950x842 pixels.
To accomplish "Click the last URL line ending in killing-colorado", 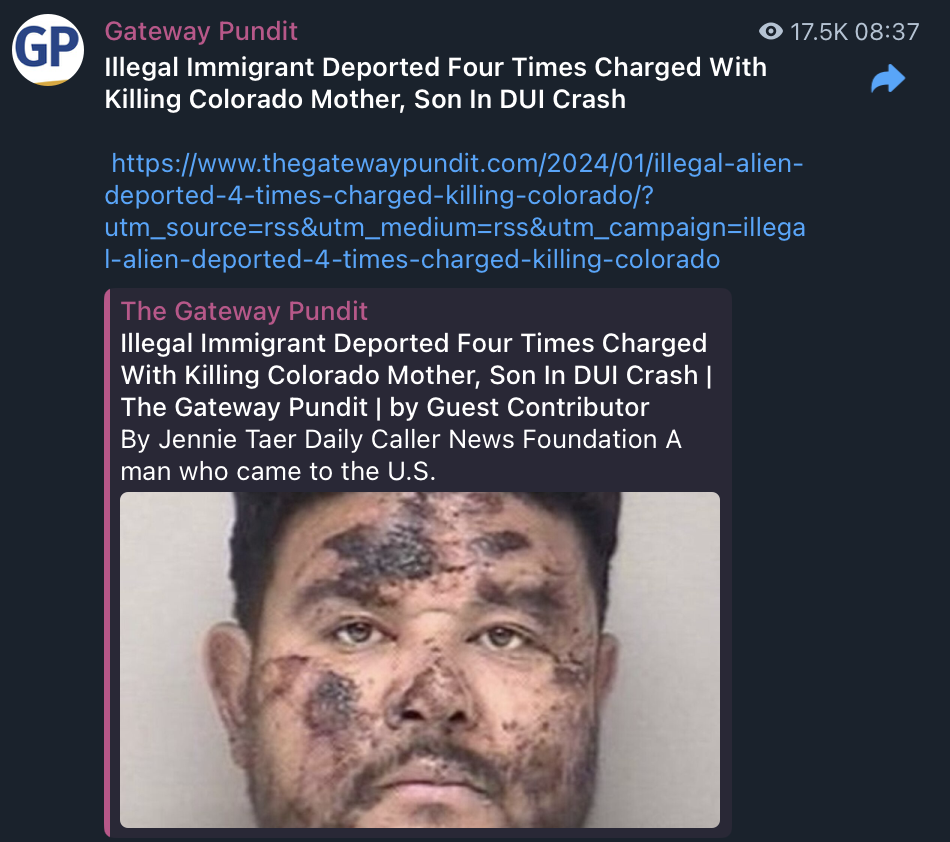I will coord(412,260).
